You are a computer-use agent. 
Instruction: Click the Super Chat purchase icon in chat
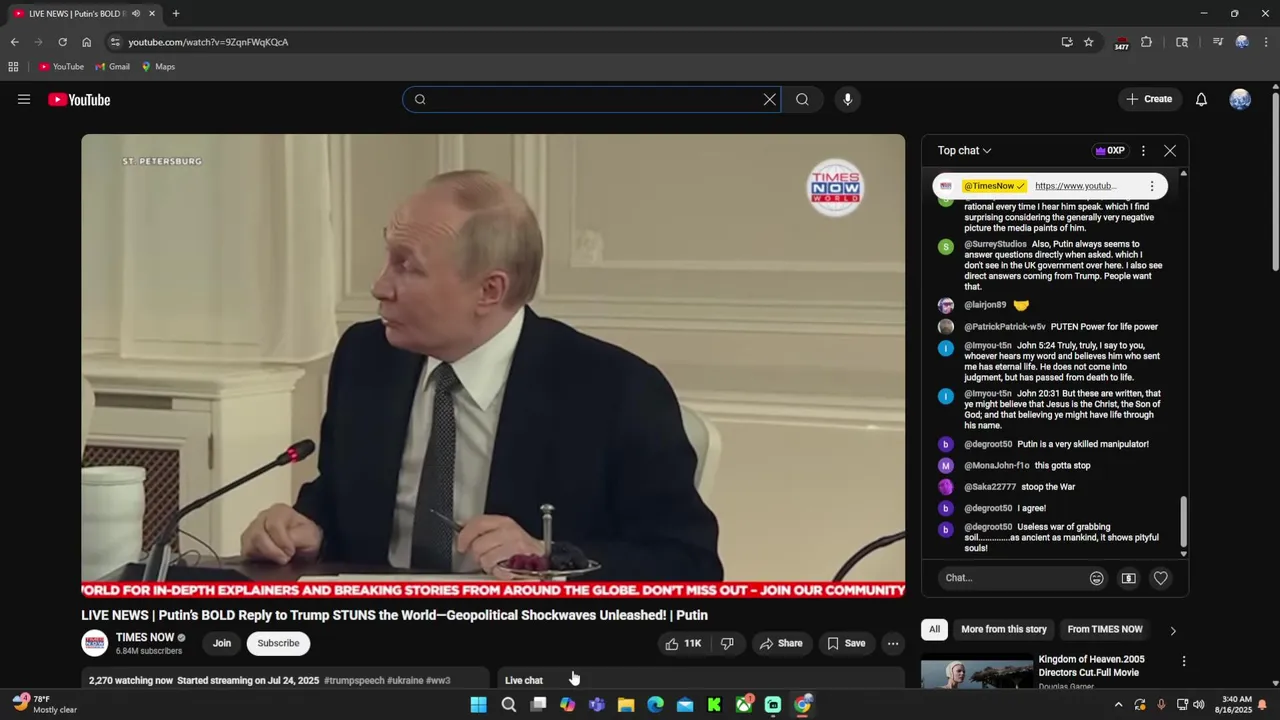tap(1128, 578)
